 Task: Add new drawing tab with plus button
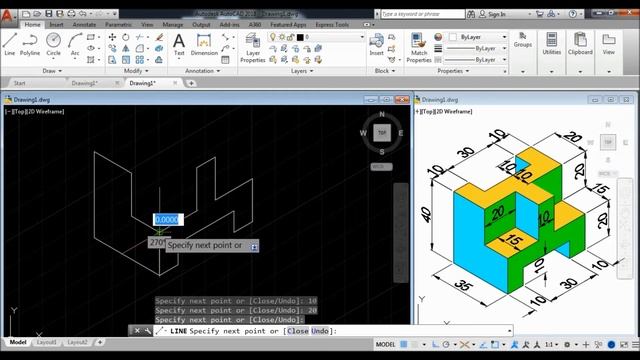(x=191, y=83)
